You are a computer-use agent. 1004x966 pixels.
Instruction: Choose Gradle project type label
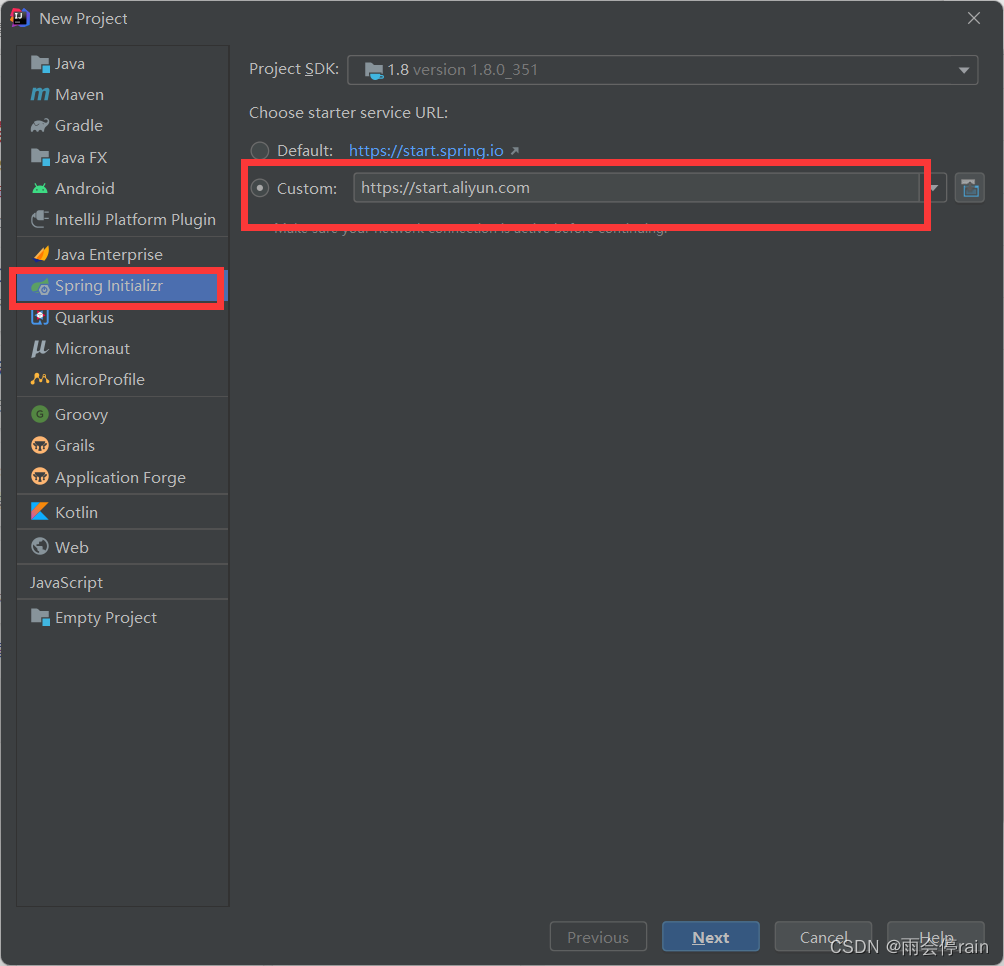point(79,125)
